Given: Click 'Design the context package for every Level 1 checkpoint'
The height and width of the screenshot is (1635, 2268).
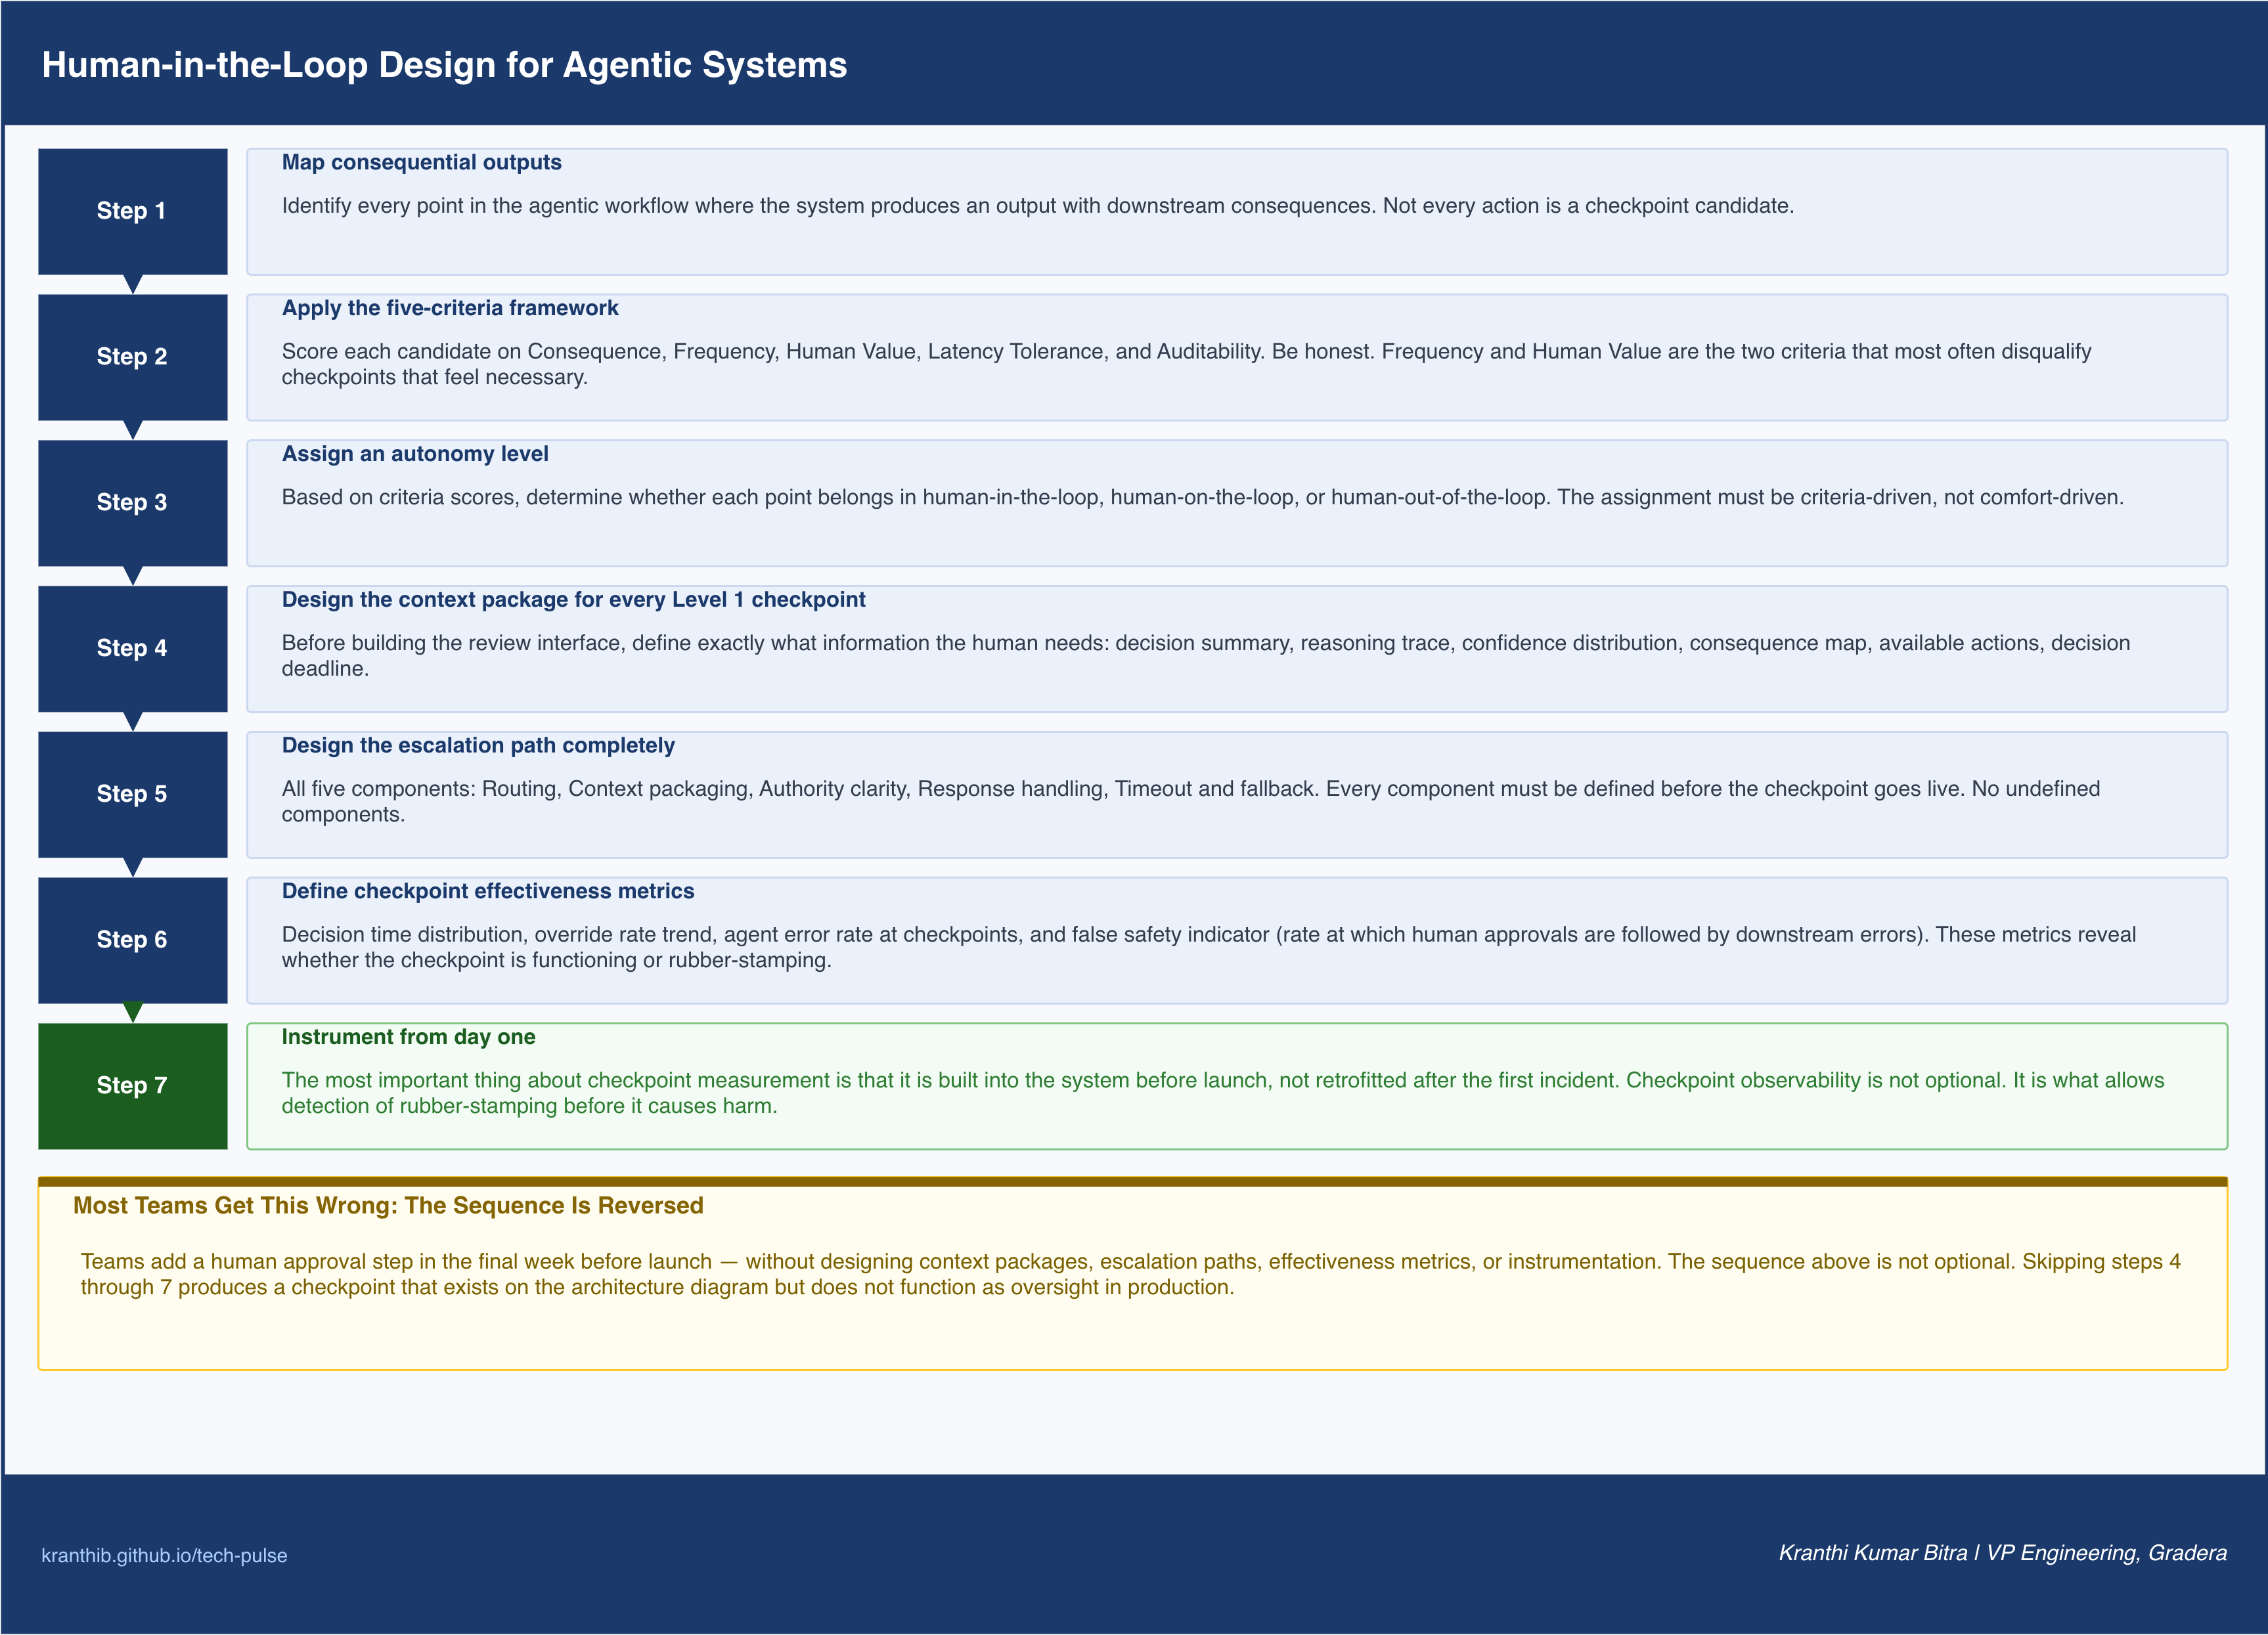Looking at the screenshot, I should [x=573, y=600].
